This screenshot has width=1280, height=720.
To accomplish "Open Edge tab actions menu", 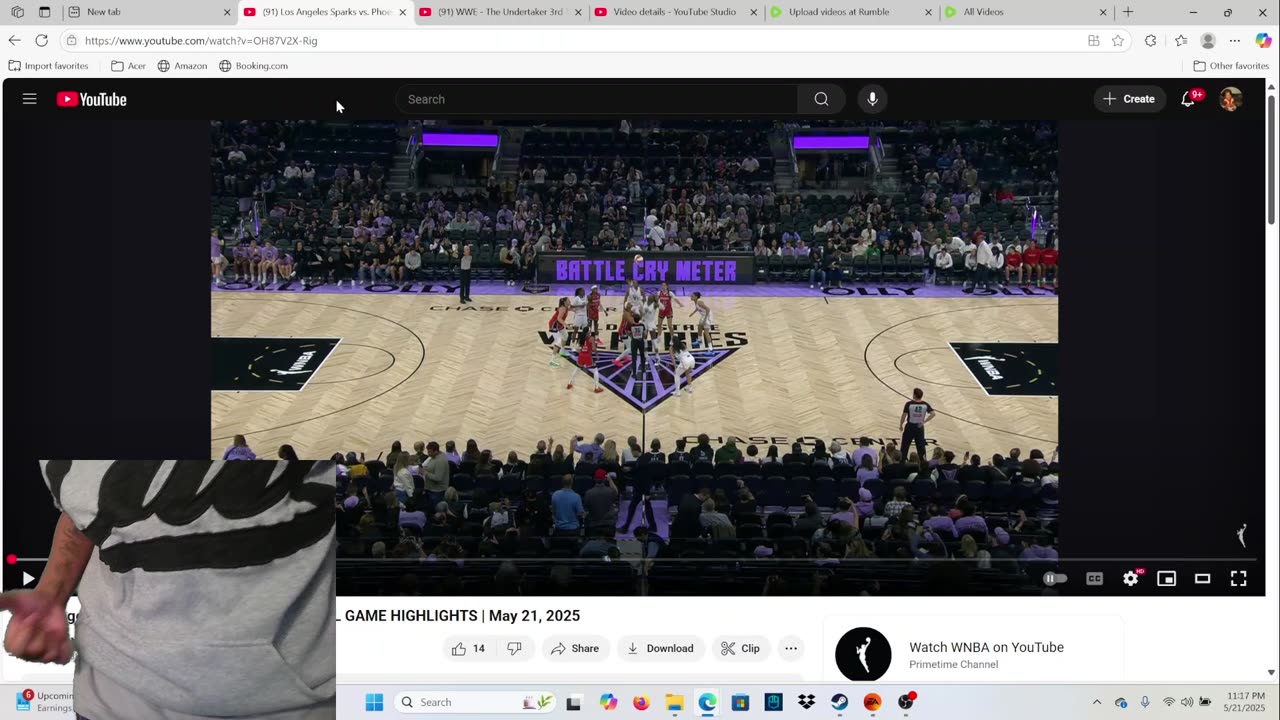I will (44, 12).
